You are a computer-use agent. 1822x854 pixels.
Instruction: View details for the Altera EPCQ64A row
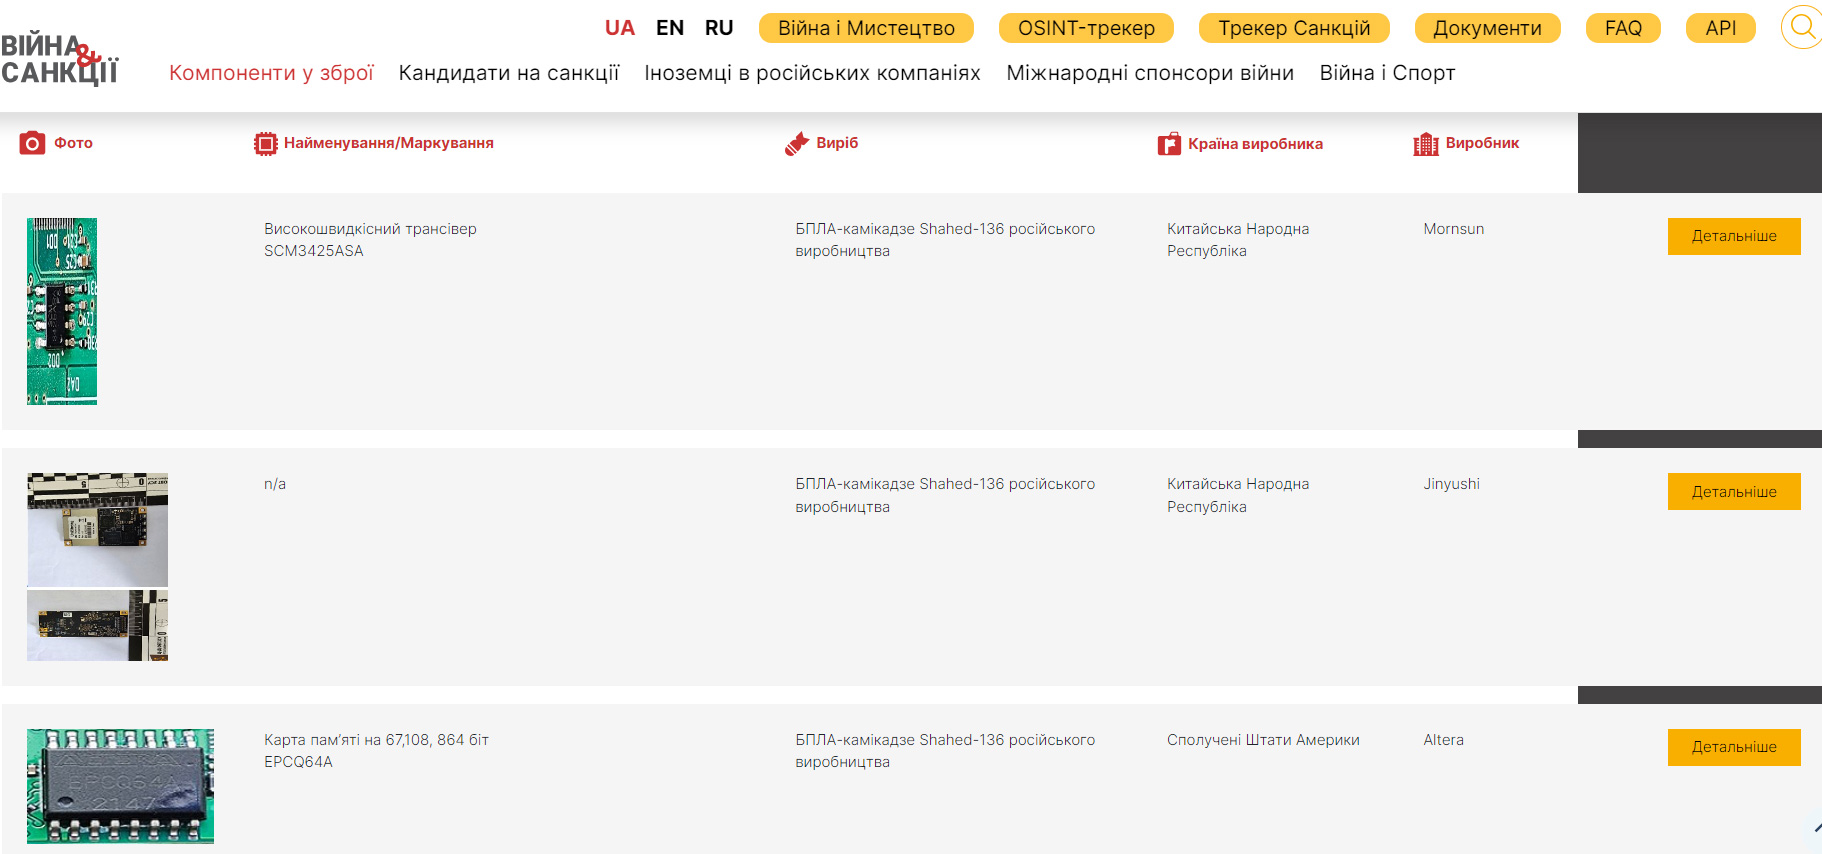pyautogui.click(x=1733, y=747)
